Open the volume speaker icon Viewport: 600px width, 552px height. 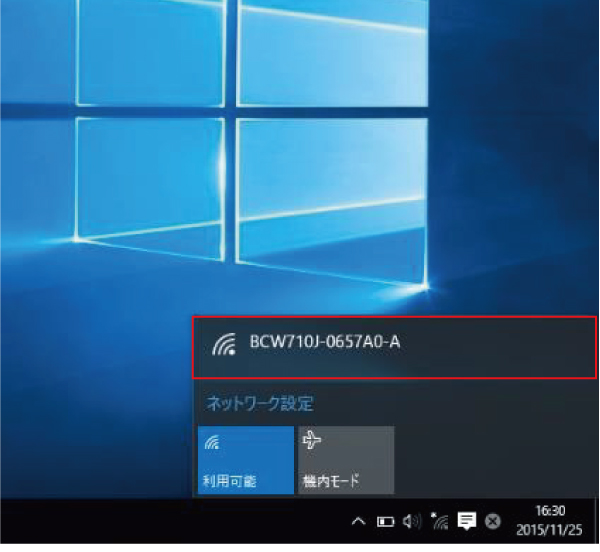point(412,521)
